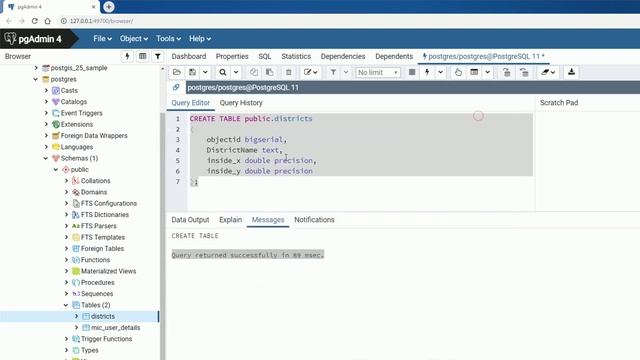Screen dimensions: 640x360
Task: Click the pgAdmin 4 logo
Action: (33, 39)
